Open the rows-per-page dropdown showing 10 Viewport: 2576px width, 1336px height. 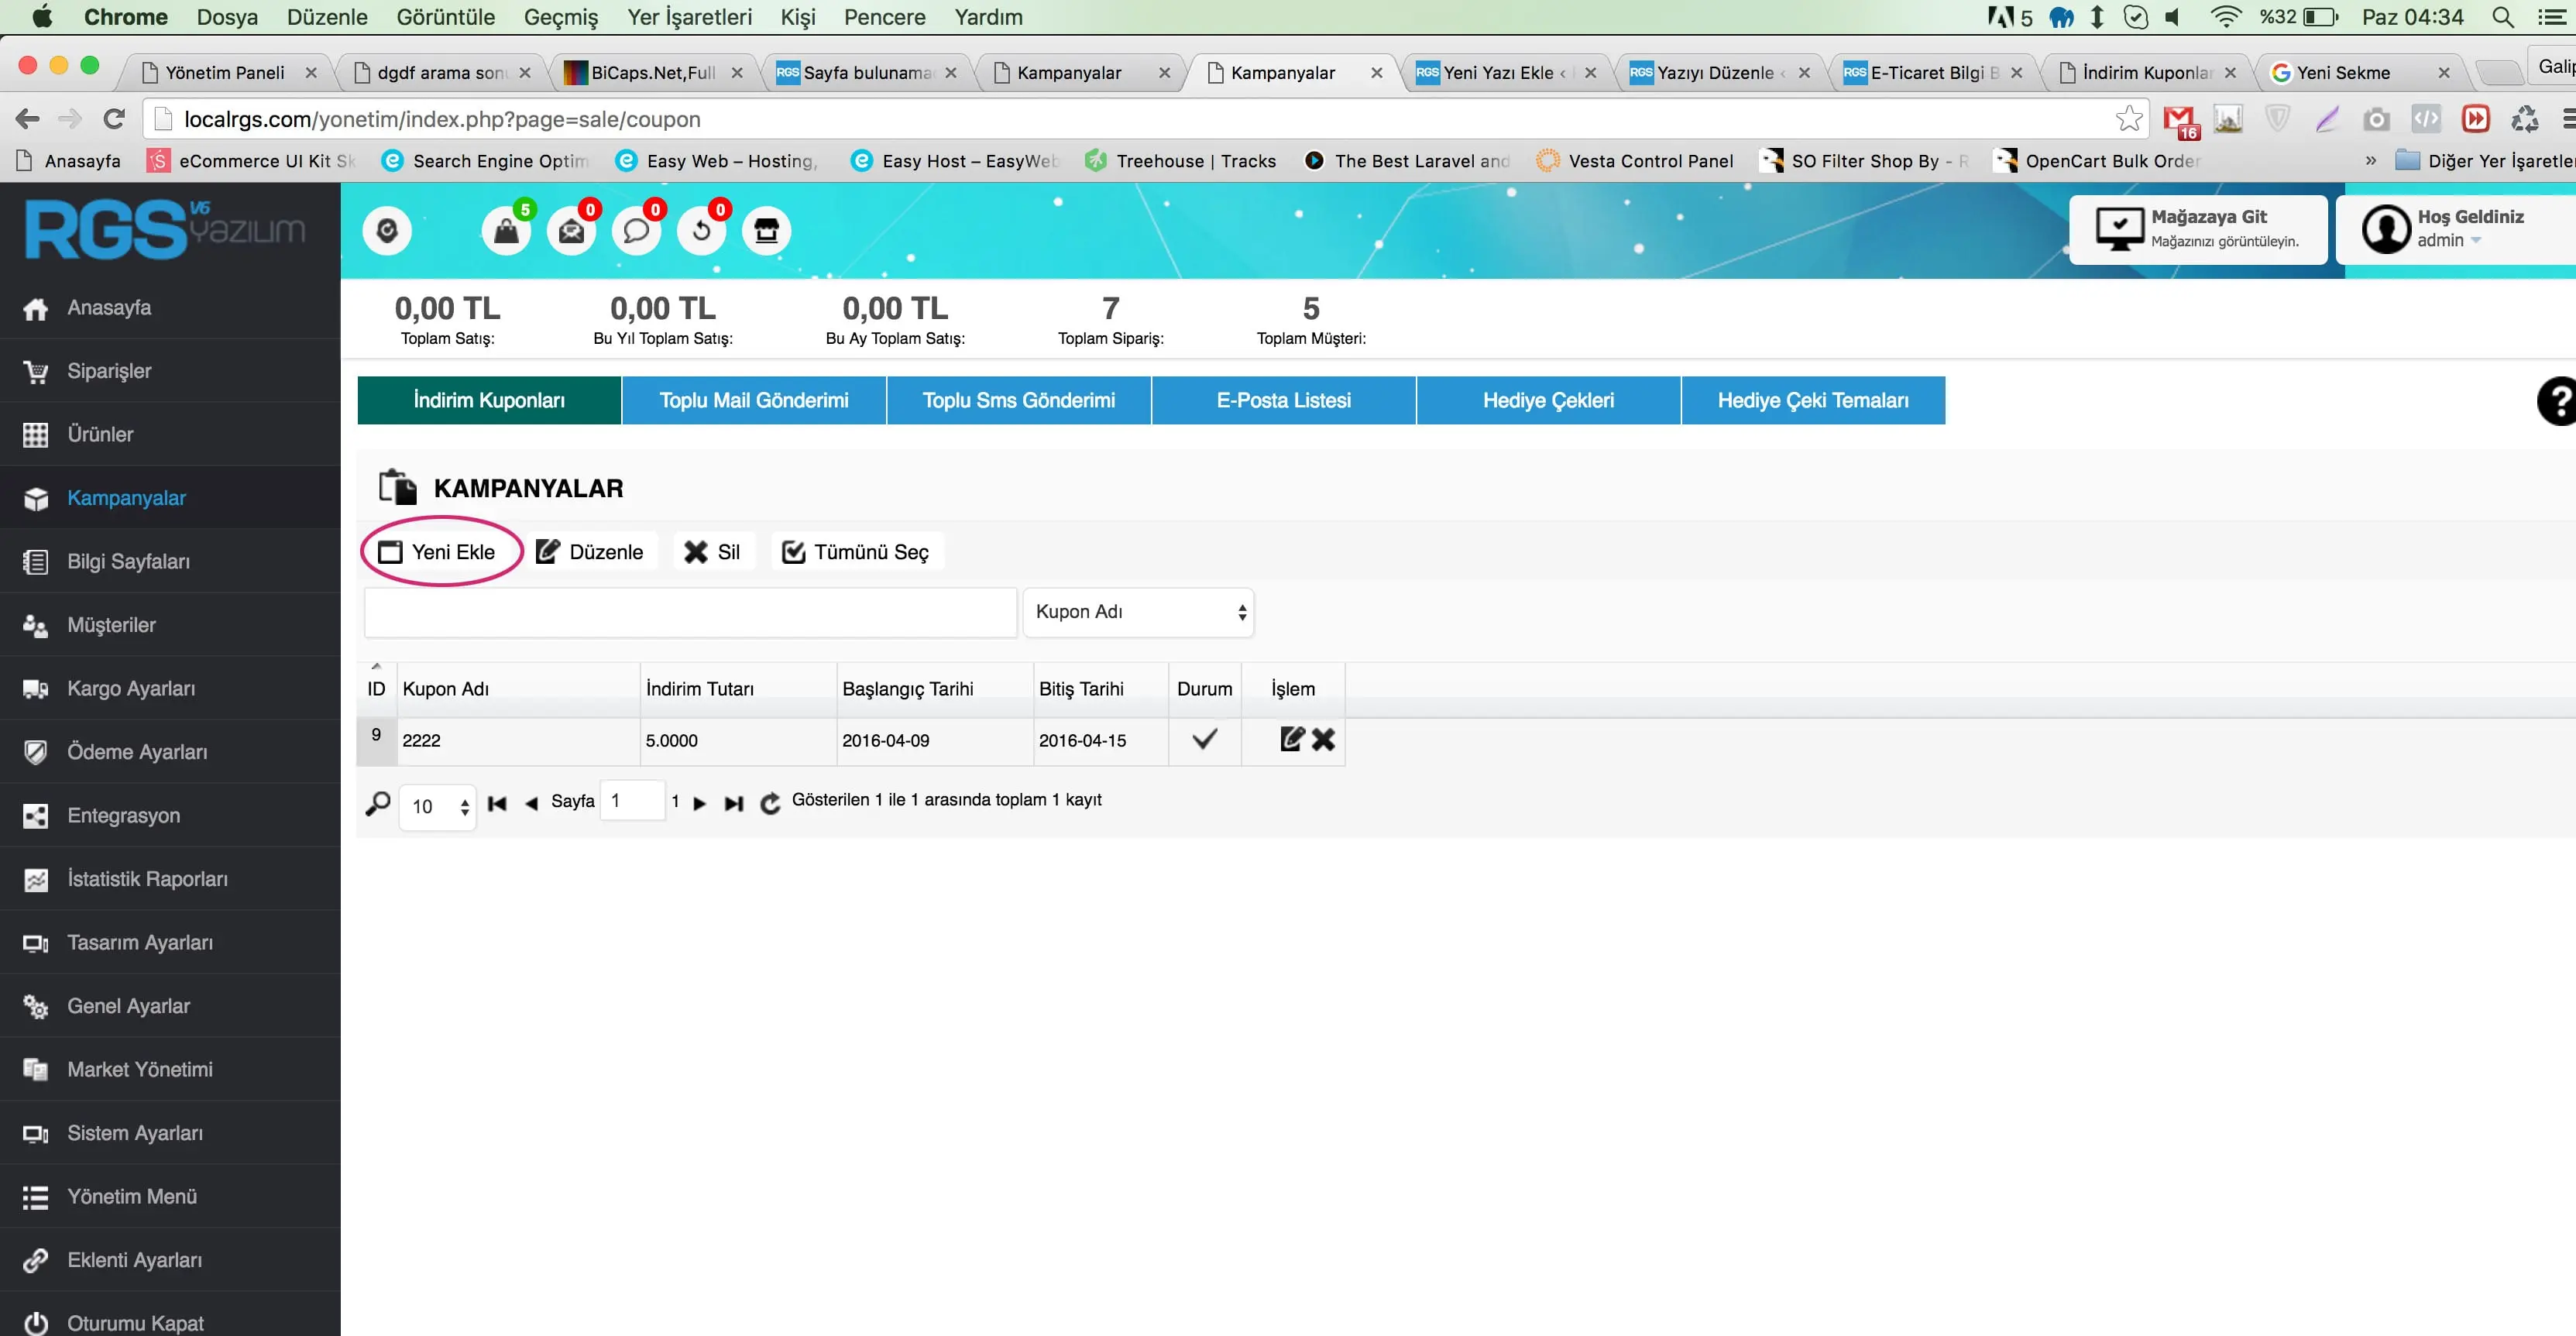(x=438, y=806)
